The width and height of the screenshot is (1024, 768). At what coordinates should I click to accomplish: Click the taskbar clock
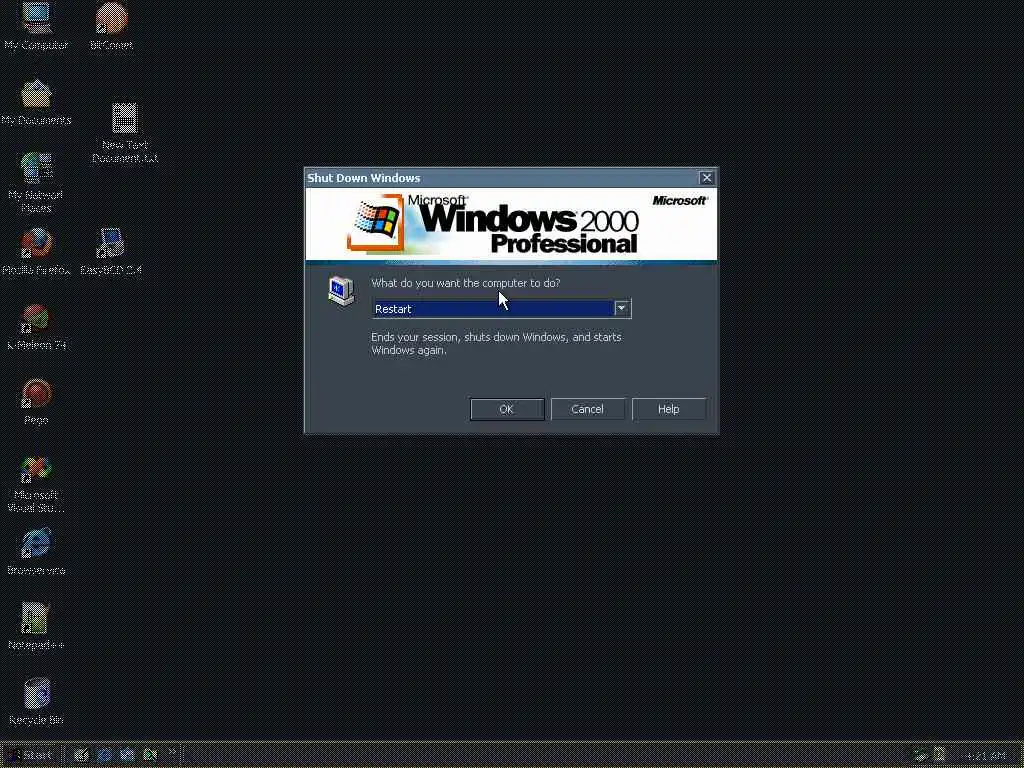[984, 756]
